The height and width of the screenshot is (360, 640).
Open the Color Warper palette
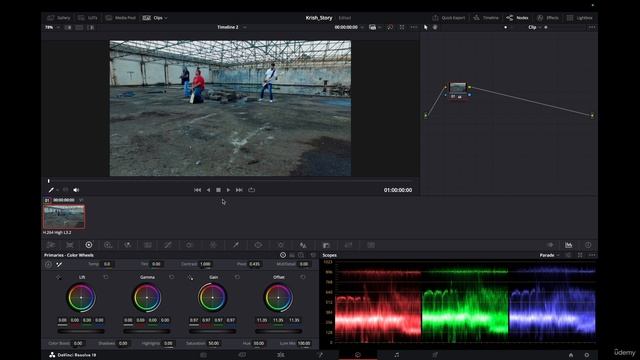click(213, 245)
